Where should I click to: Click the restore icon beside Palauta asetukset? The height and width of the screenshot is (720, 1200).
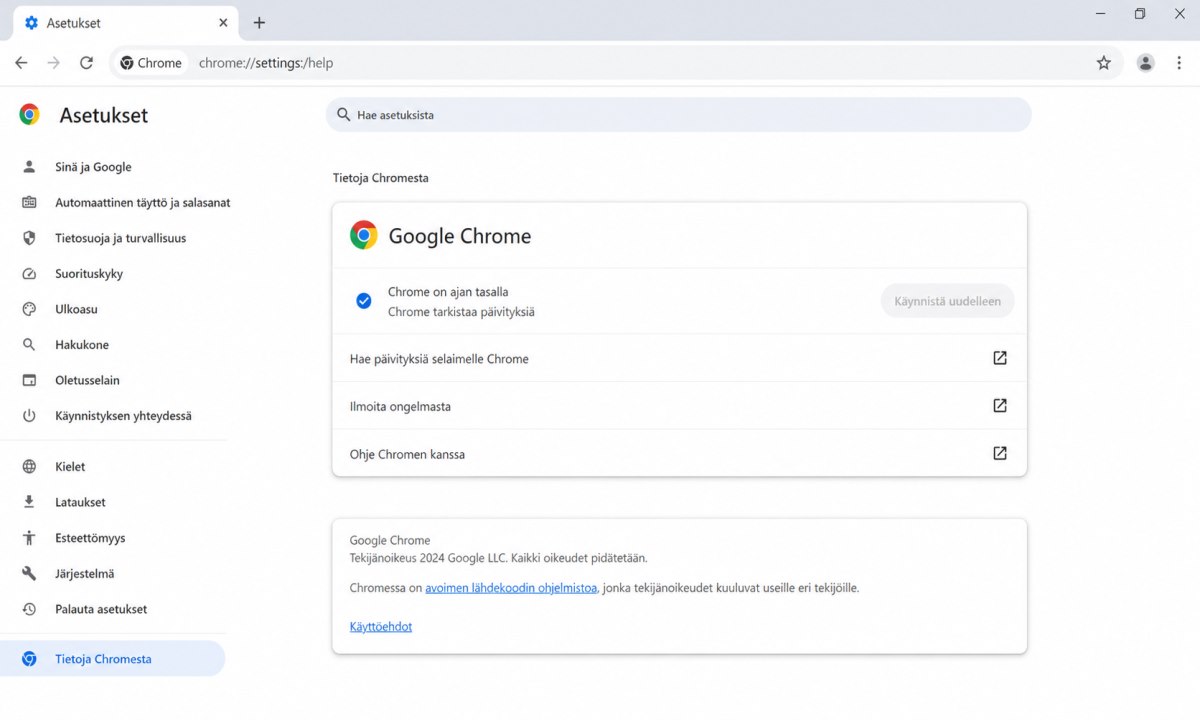[29, 609]
